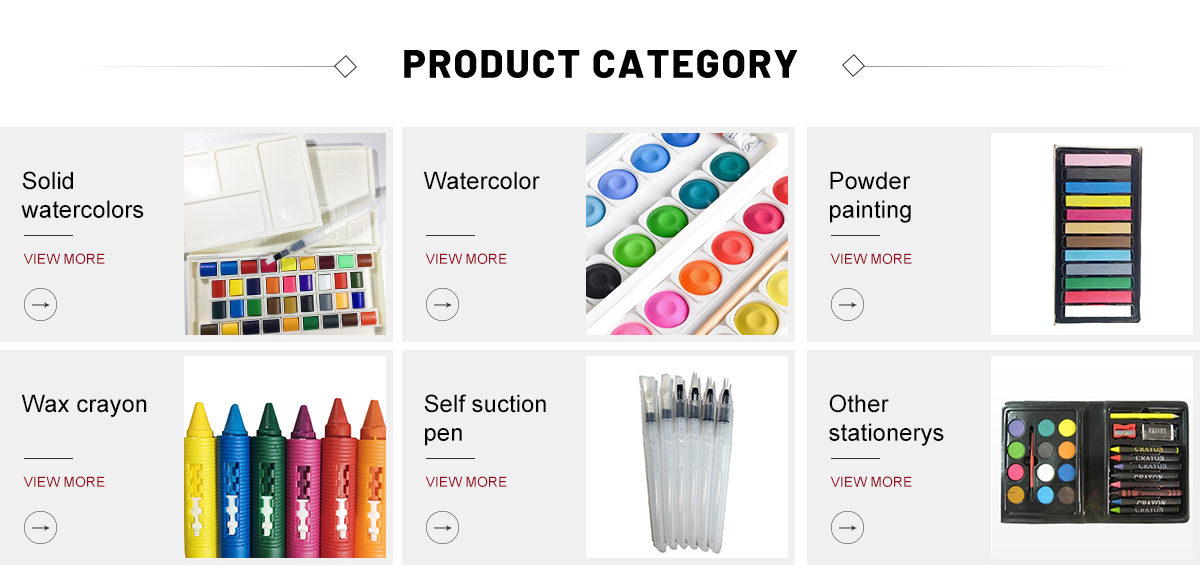Viewport: 1200px width, 582px height.
Task: Click View More for Self suction pen
Action: [466, 482]
